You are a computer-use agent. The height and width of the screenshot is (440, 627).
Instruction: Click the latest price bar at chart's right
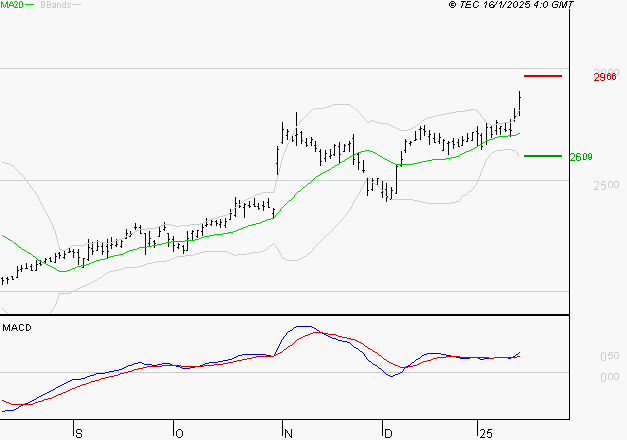[x=519, y=104]
